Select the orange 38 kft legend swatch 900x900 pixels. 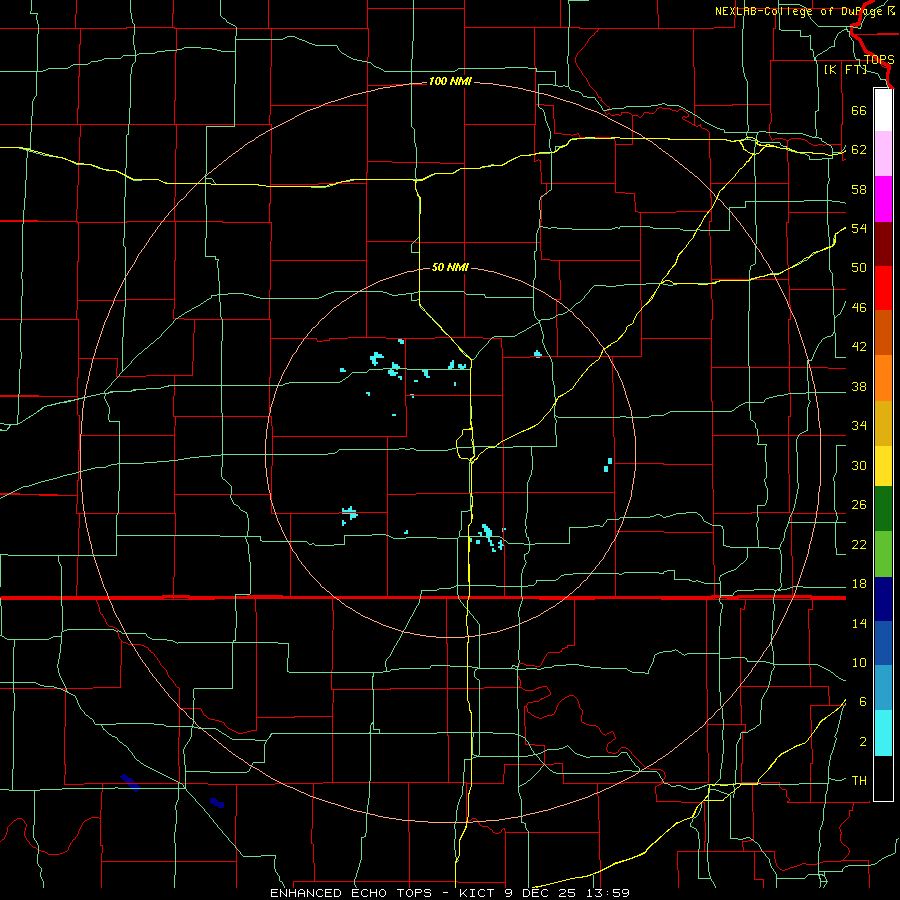pos(883,378)
